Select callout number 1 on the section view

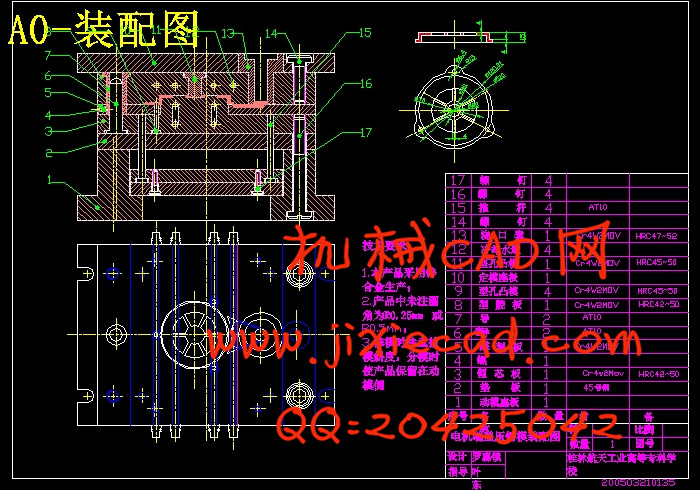tap(48, 180)
